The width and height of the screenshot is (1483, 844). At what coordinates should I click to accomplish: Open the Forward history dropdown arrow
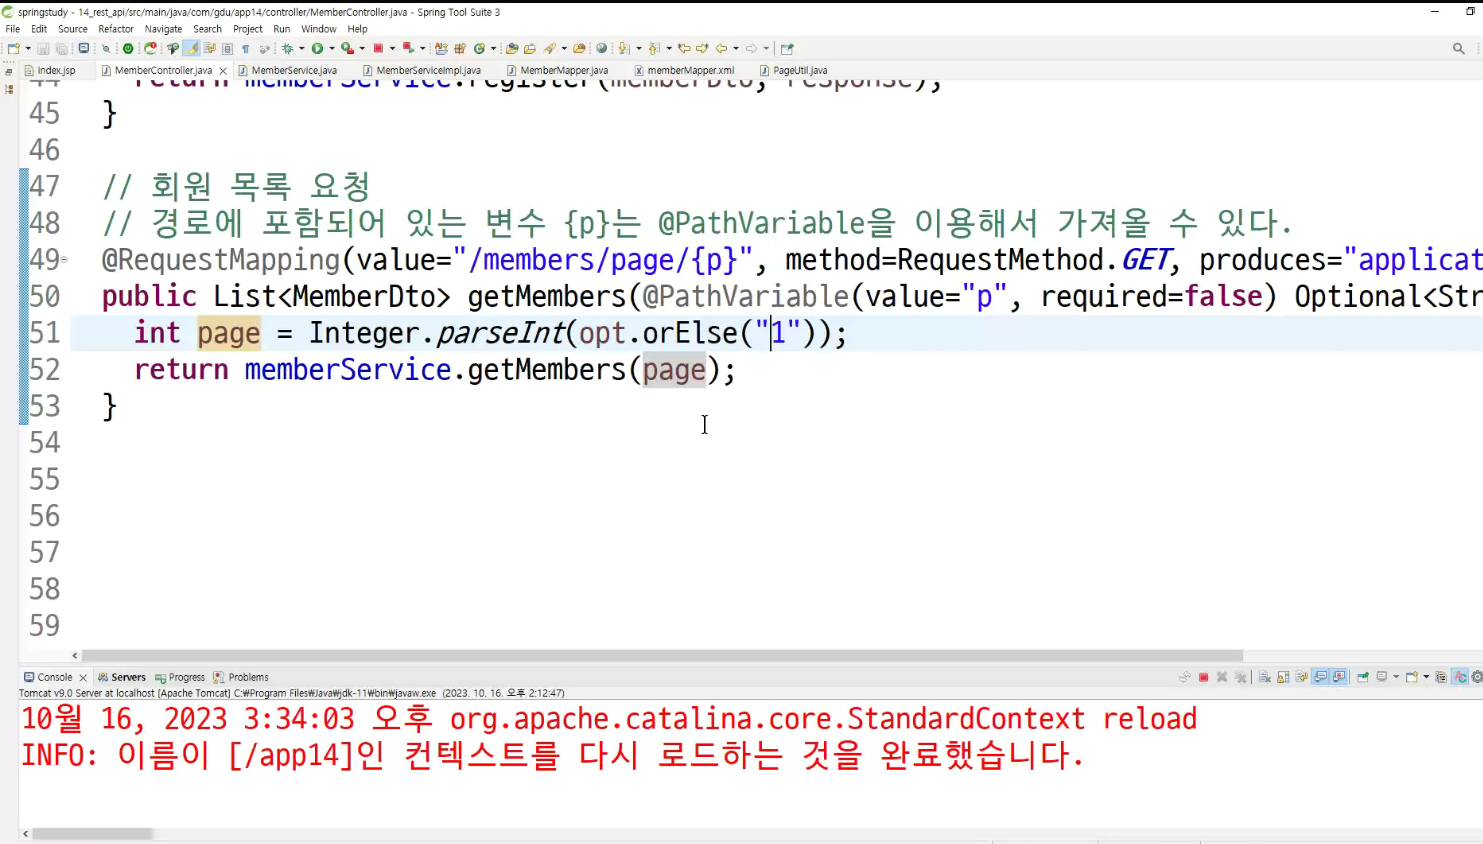pos(766,48)
